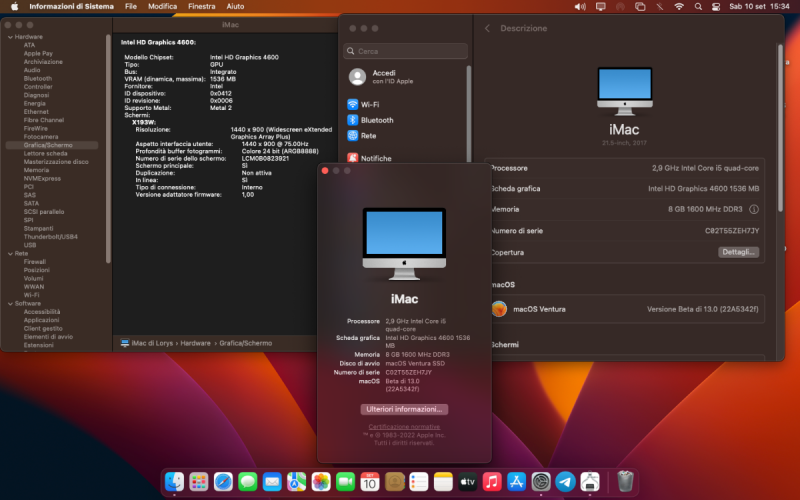Image resolution: width=800 pixels, height=500 pixels.
Task: Collapse the Software tree section
Action: click(9, 303)
